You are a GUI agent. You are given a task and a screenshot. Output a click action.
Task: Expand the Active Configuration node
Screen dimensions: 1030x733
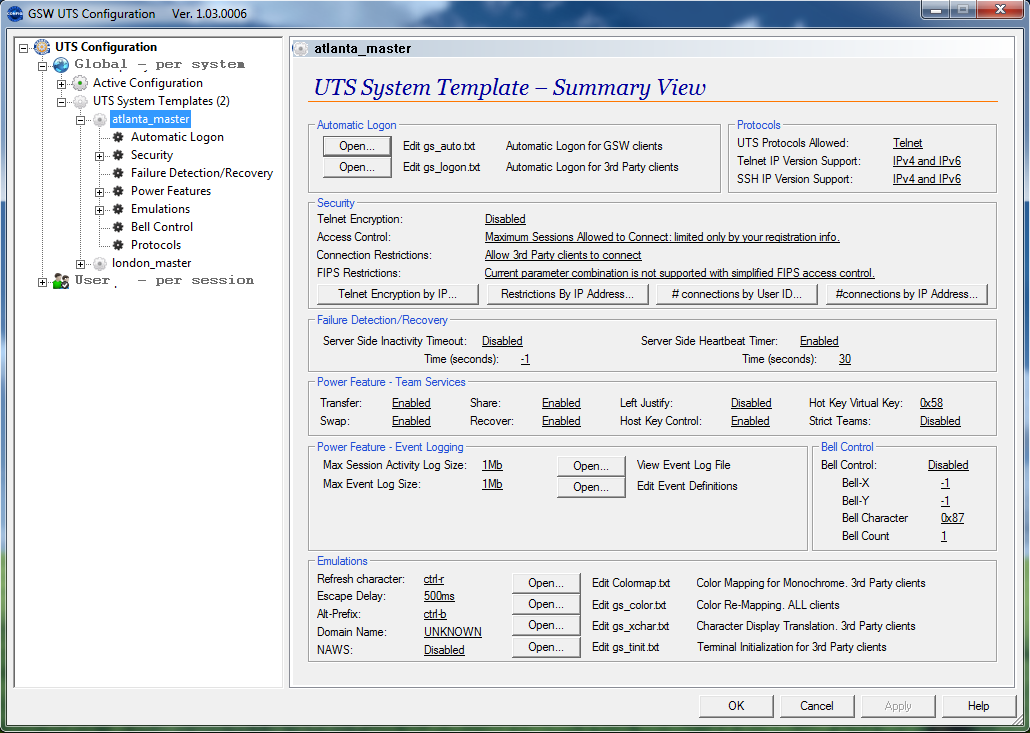62,83
